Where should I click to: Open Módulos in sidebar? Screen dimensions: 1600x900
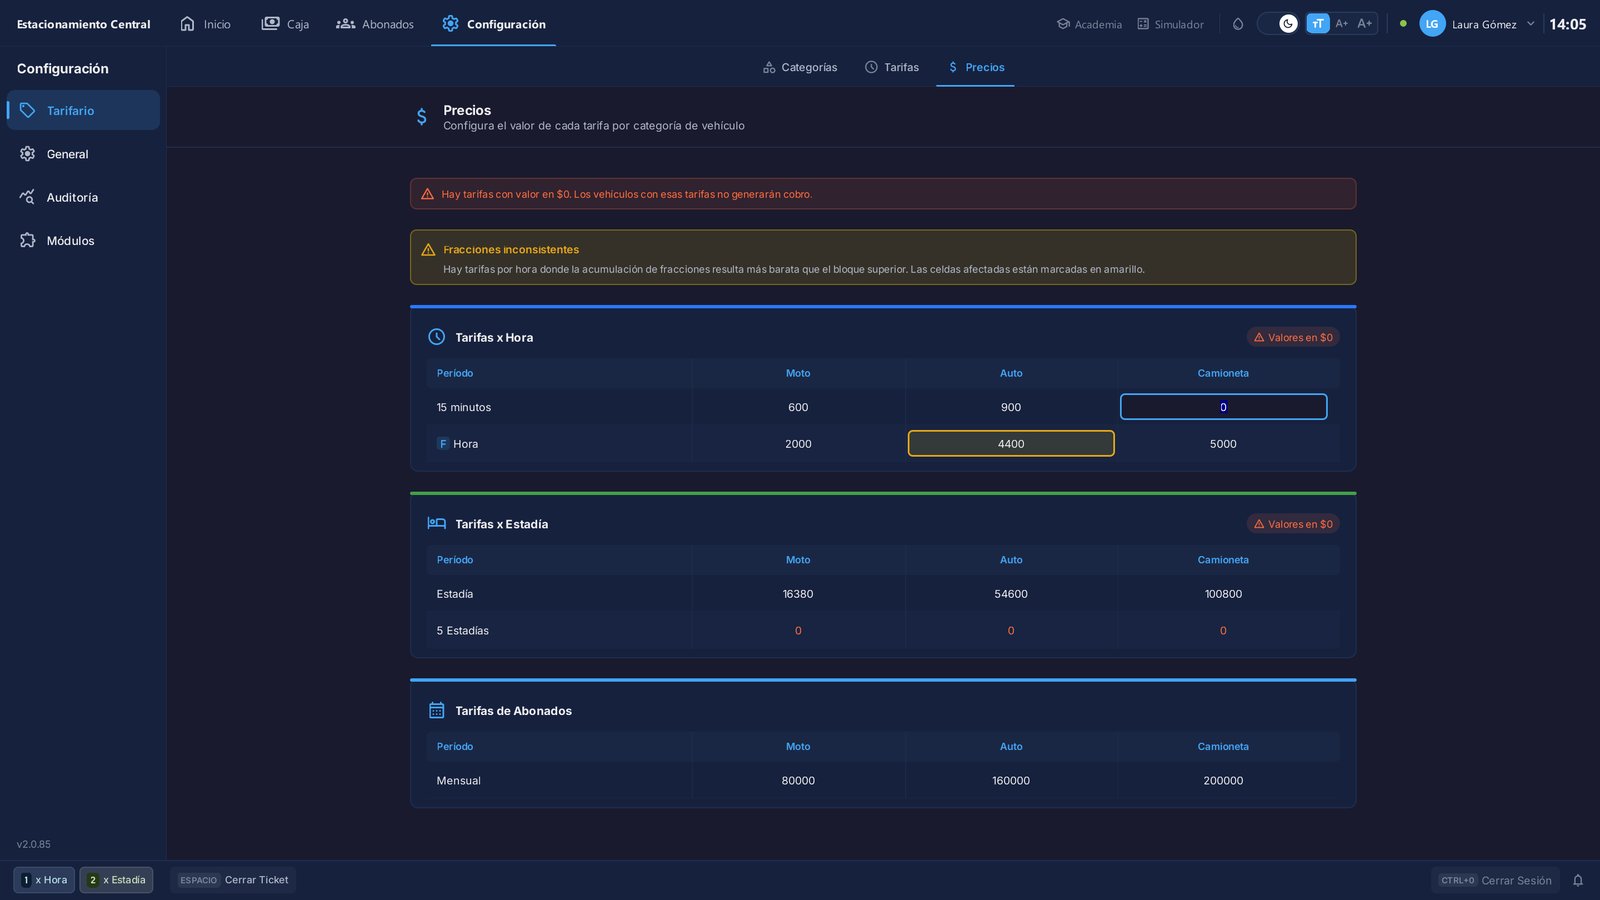(83, 240)
